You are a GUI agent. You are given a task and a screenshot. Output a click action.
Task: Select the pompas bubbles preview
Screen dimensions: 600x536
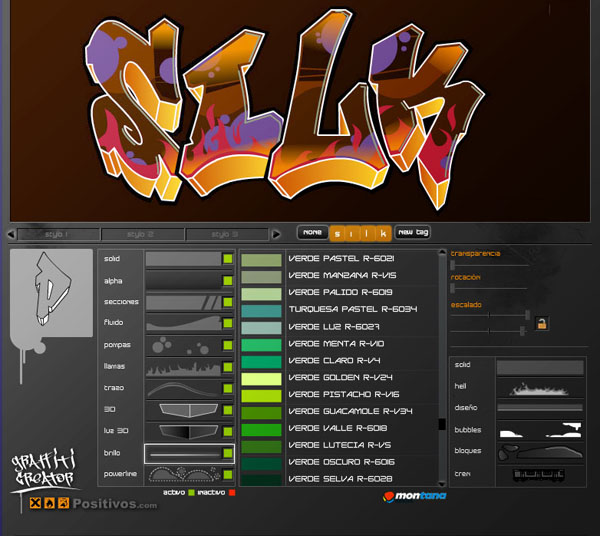click(x=183, y=345)
